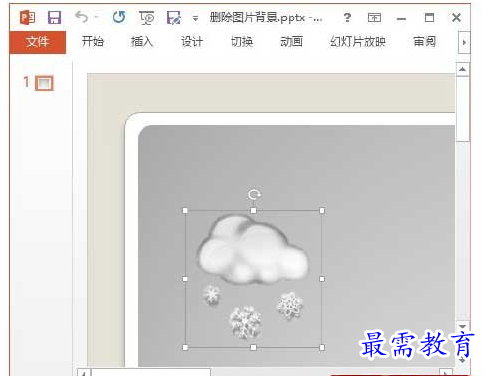
Task: Open the undo history dropdown arrow
Action: (97, 17)
